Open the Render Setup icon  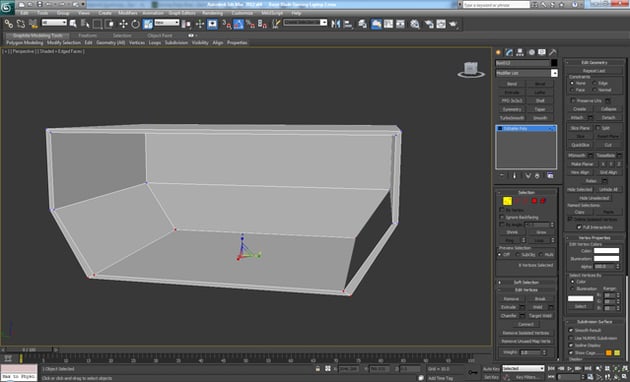click(x=429, y=24)
